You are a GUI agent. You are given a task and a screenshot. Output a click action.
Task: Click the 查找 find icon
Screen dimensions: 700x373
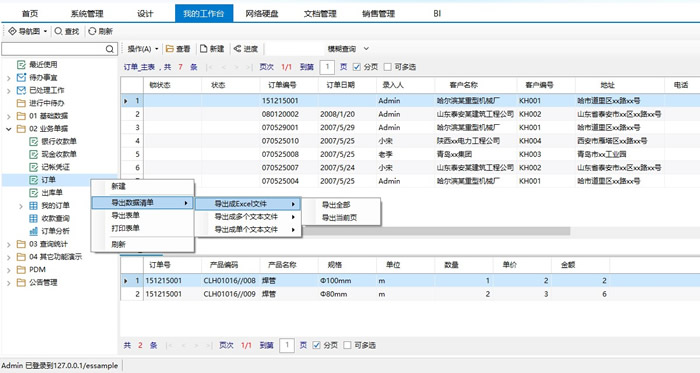click(x=58, y=31)
